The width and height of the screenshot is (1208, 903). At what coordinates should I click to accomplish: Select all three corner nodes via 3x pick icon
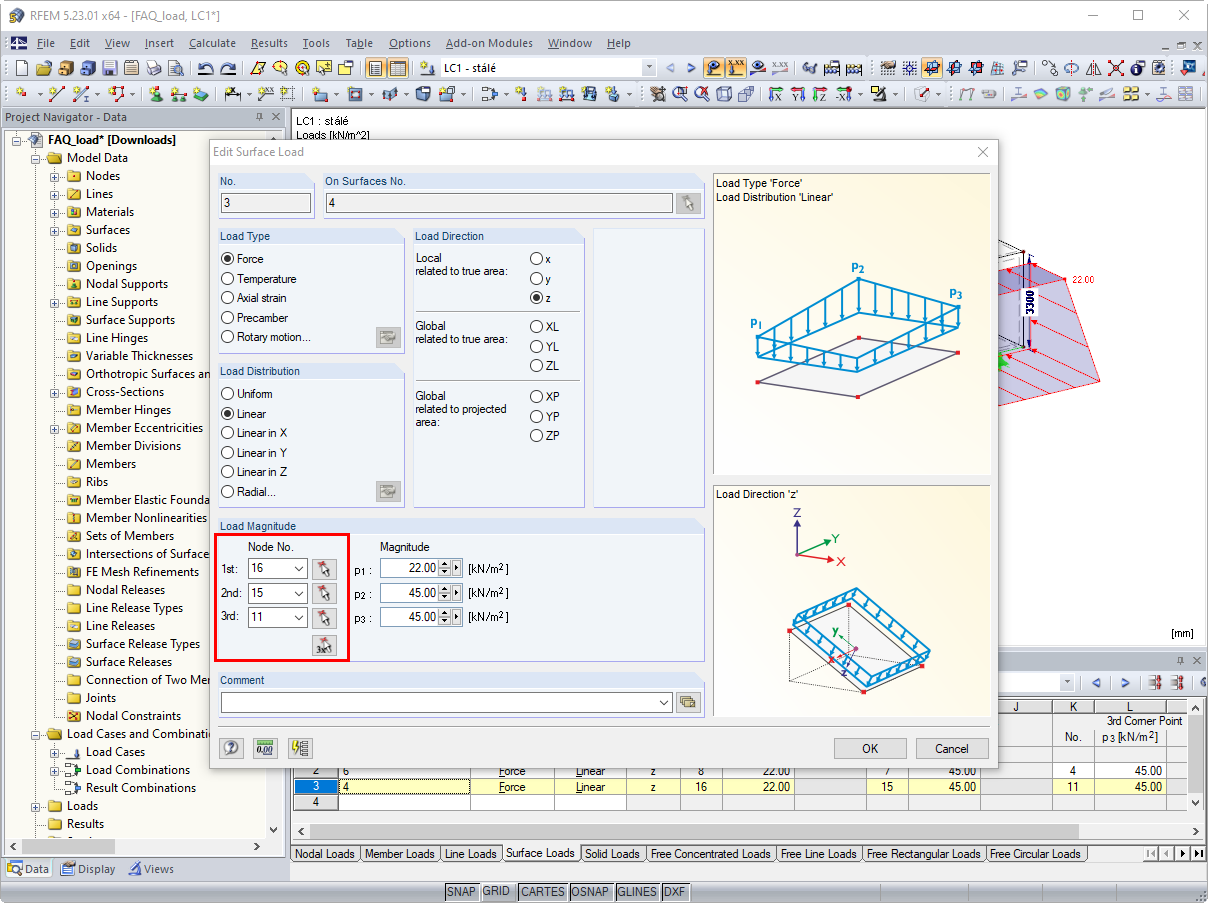[x=324, y=645]
